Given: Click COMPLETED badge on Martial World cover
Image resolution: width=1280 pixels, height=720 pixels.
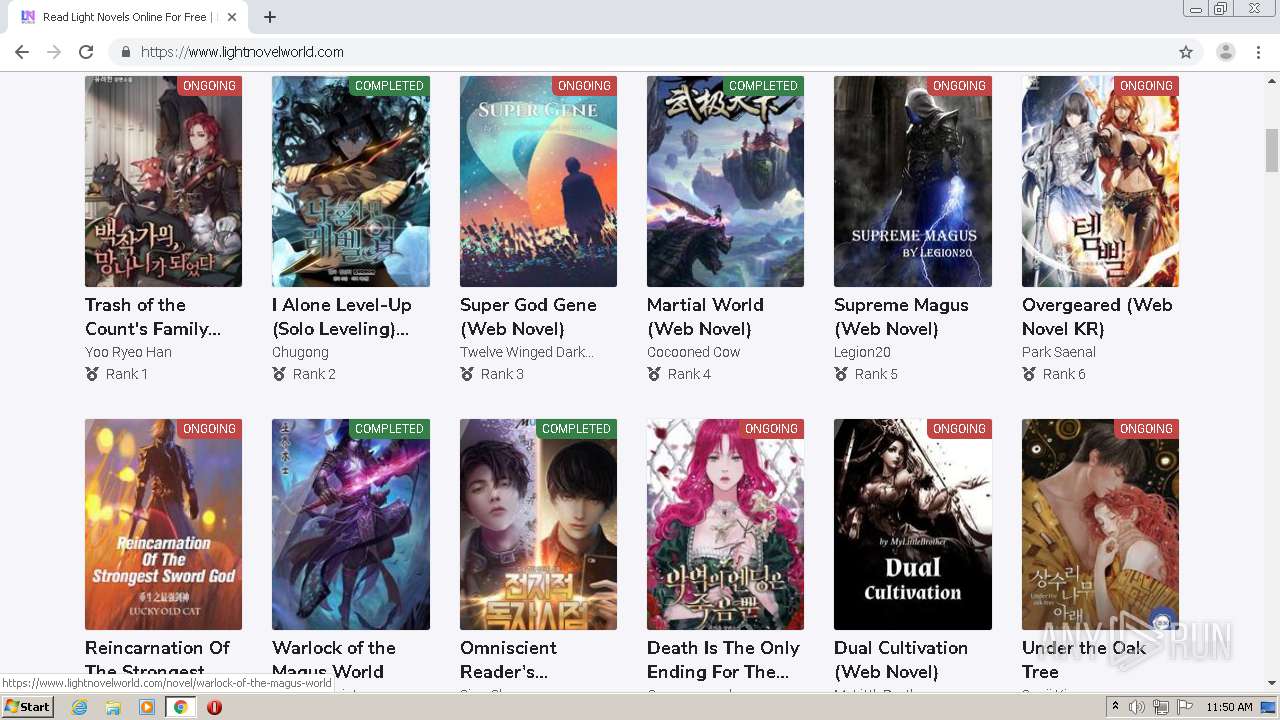Looking at the screenshot, I should pyautogui.click(x=763, y=86).
